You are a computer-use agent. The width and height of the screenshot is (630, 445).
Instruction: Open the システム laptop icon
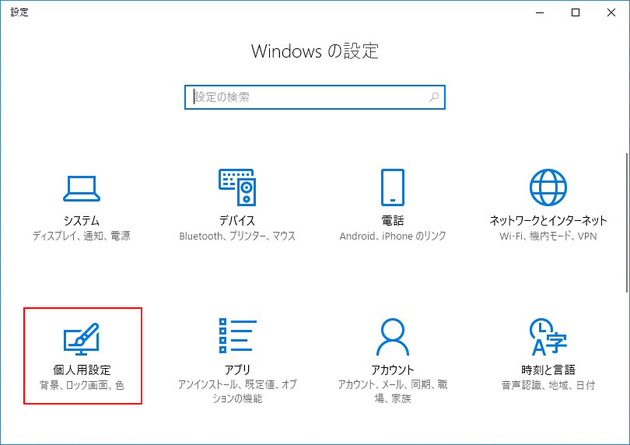click(82, 189)
